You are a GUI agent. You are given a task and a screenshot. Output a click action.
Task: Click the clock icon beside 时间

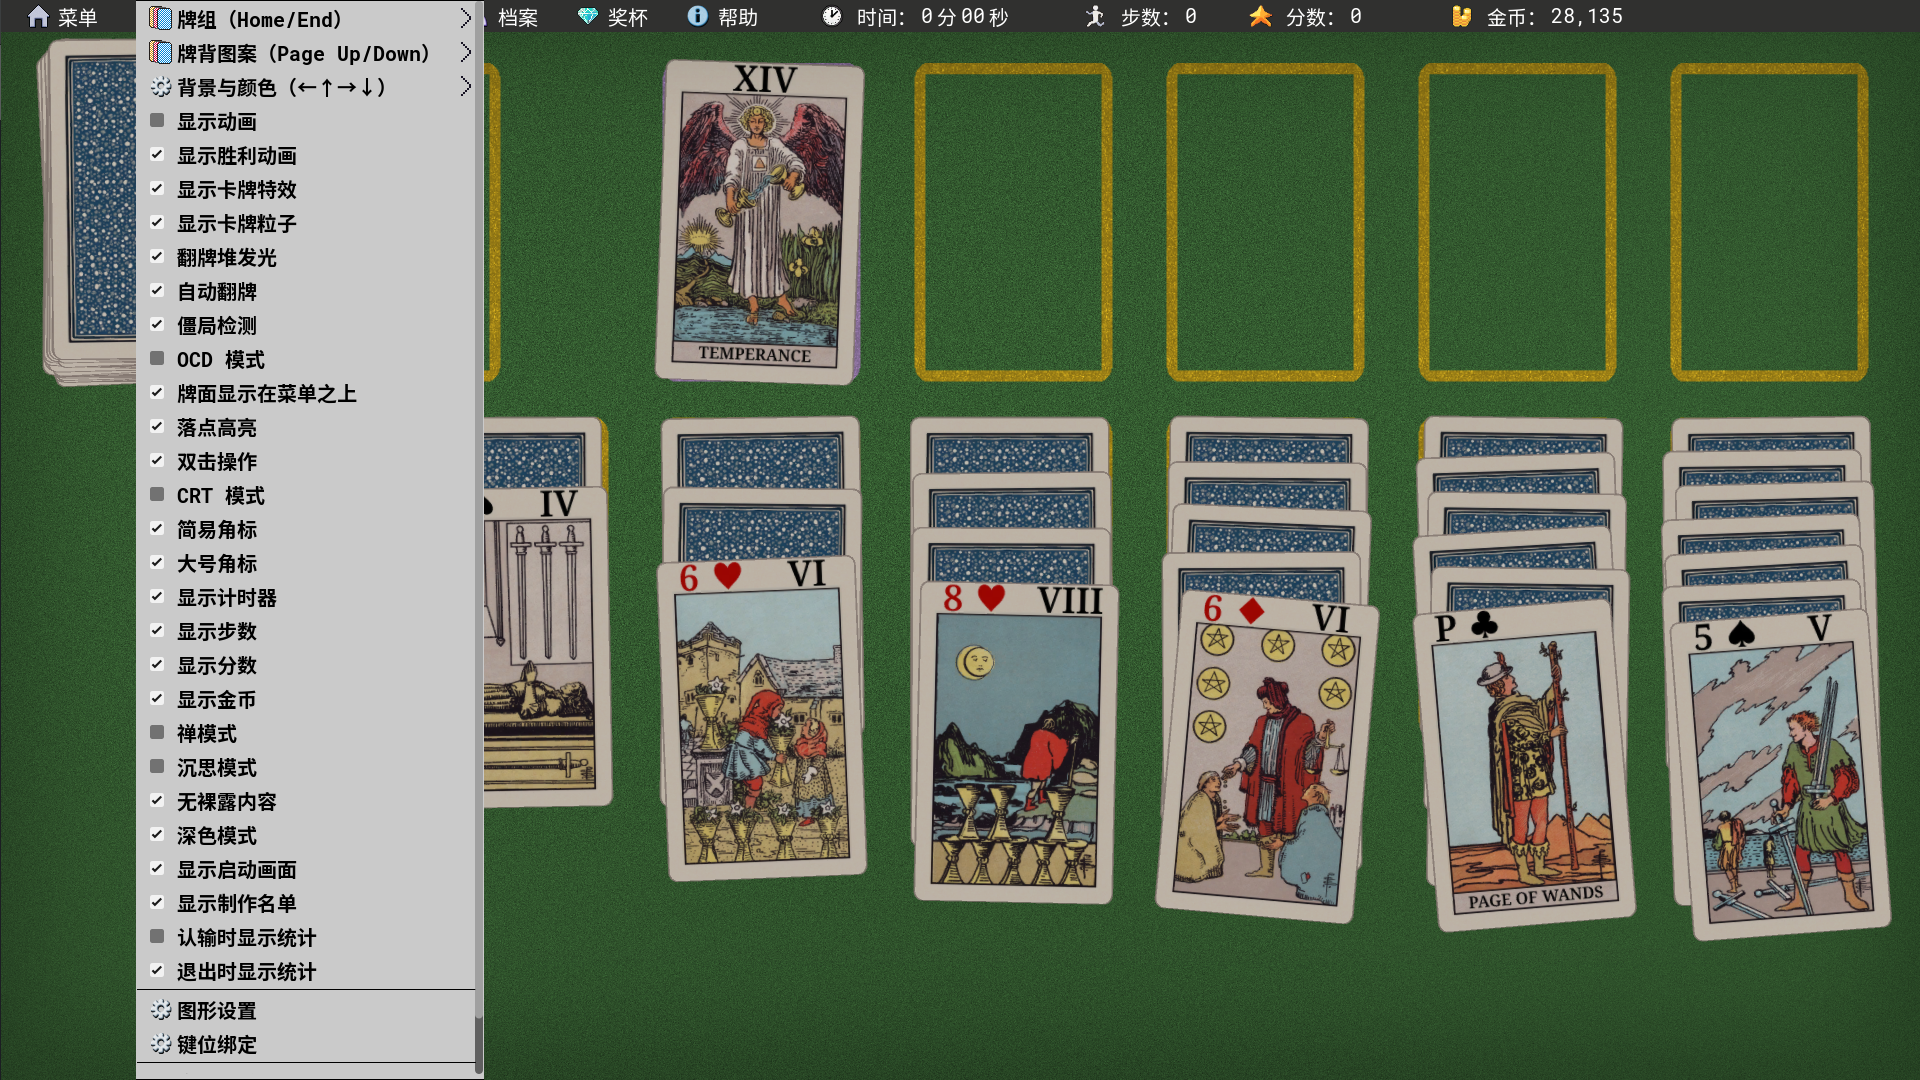click(x=832, y=17)
